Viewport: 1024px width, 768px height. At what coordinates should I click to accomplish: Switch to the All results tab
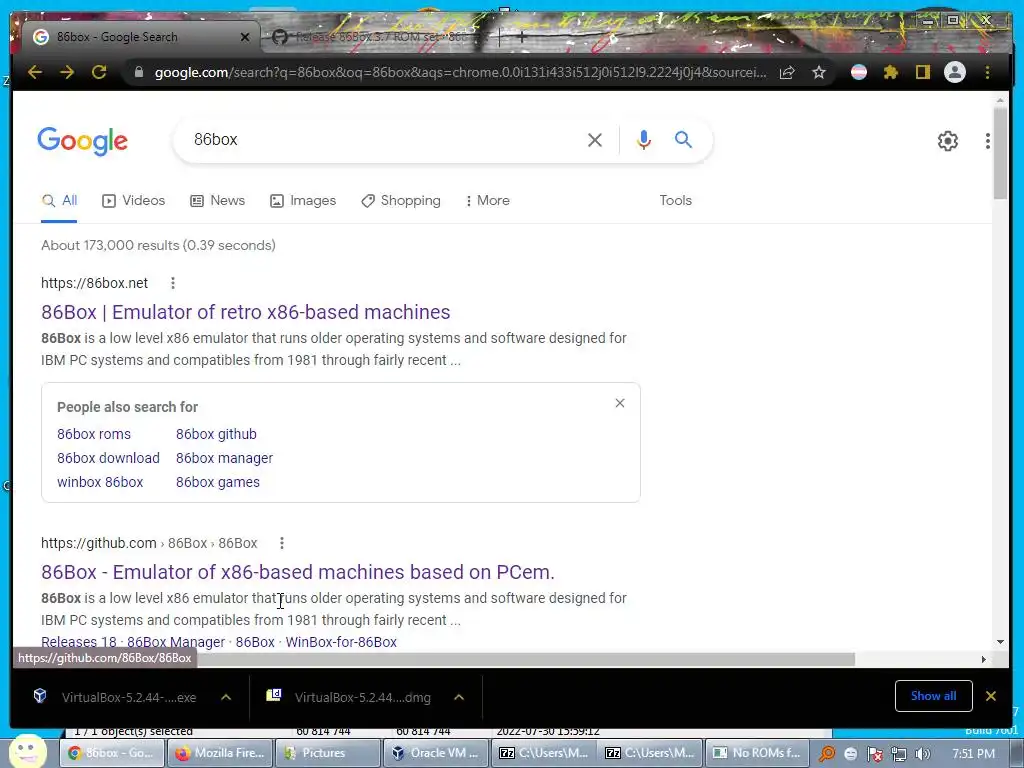click(x=59, y=200)
